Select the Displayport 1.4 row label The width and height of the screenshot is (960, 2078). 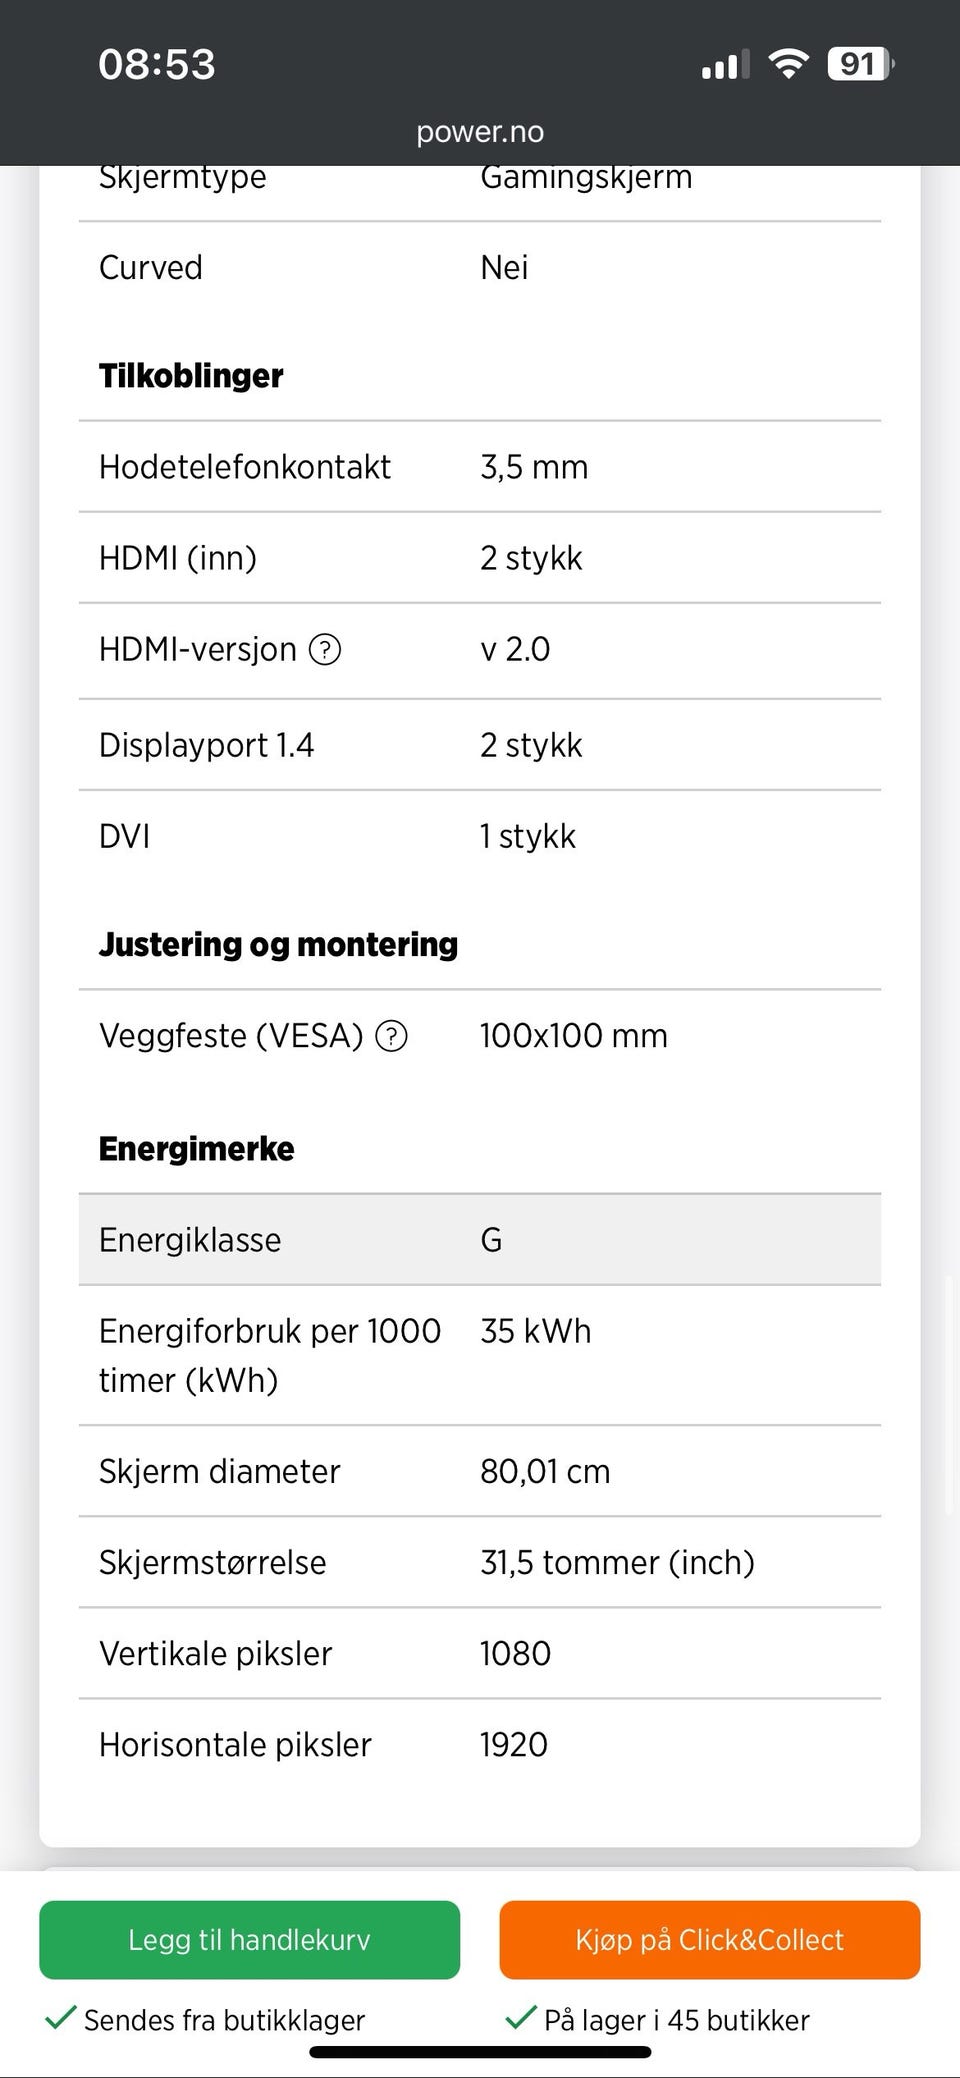pos(206,745)
